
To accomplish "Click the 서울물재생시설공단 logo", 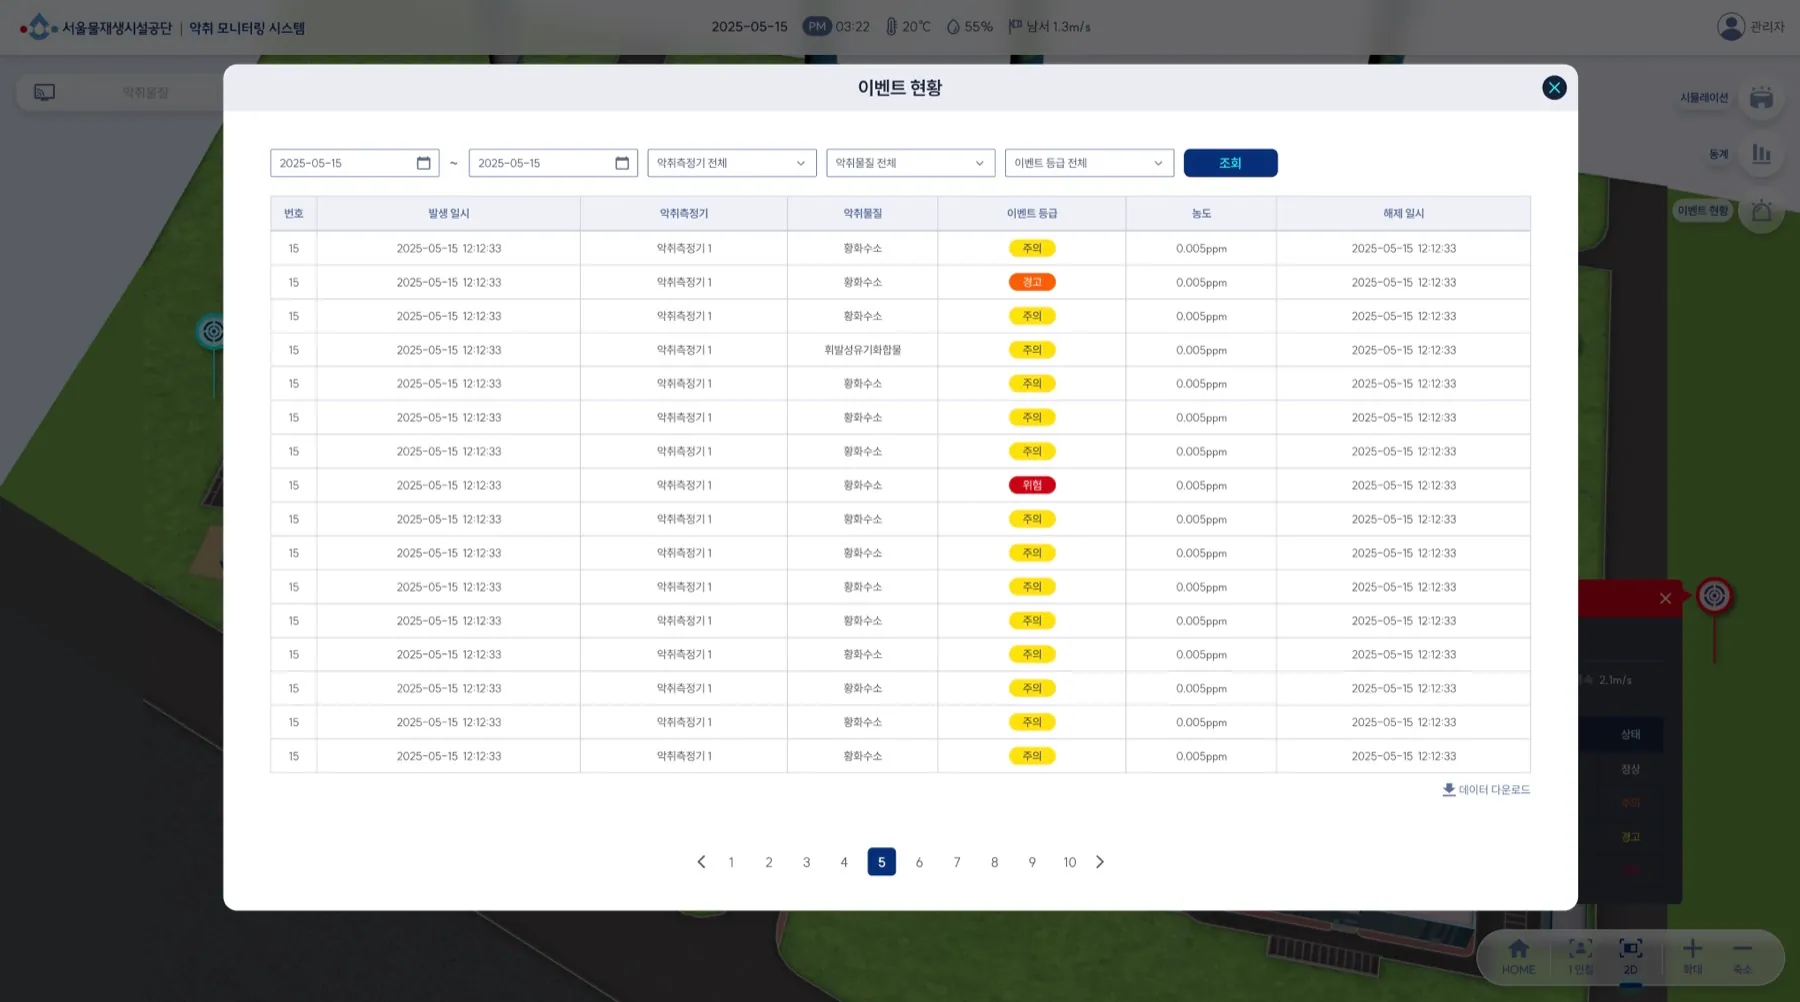I will click(95, 27).
